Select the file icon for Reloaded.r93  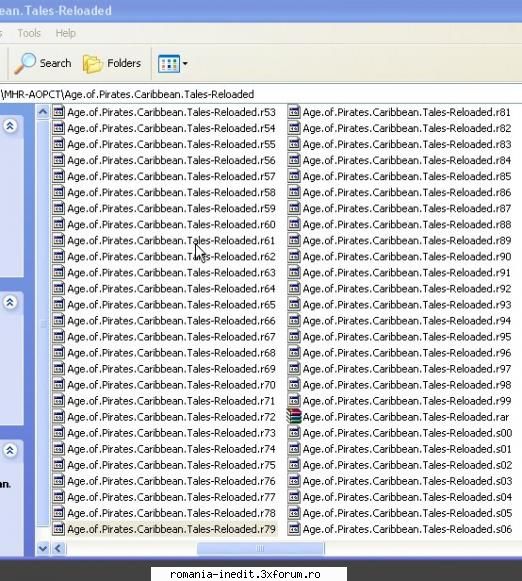[294, 304]
